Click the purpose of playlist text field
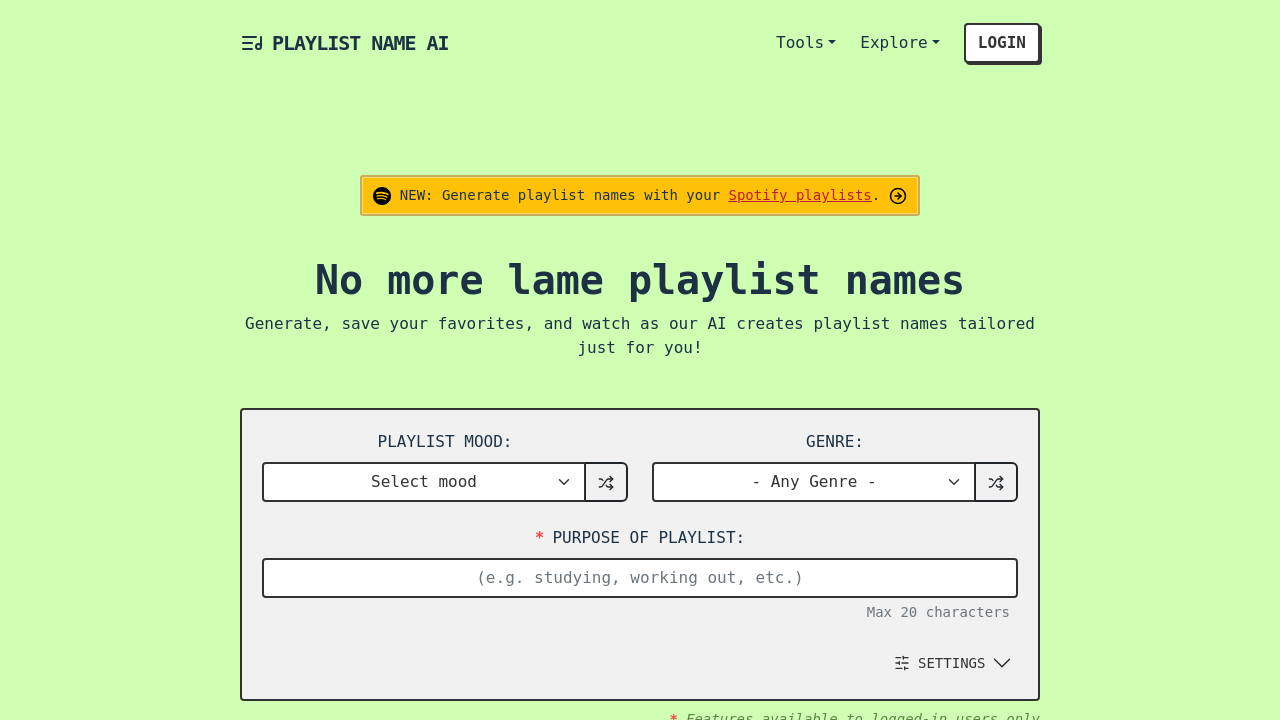Screen dimensions: 1280x720 pyautogui.click(x=640, y=578)
